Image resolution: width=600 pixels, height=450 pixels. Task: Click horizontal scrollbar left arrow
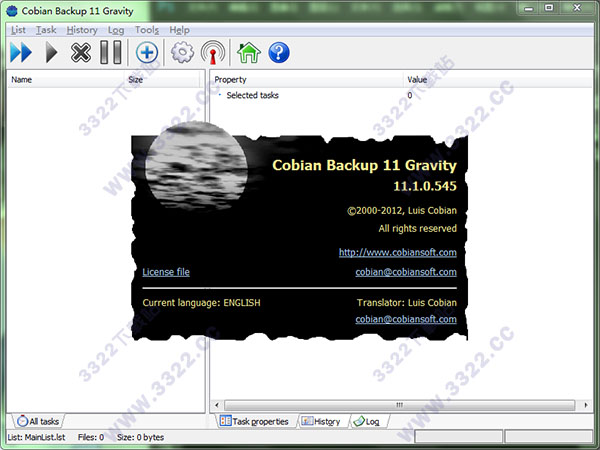click(217, 405)
